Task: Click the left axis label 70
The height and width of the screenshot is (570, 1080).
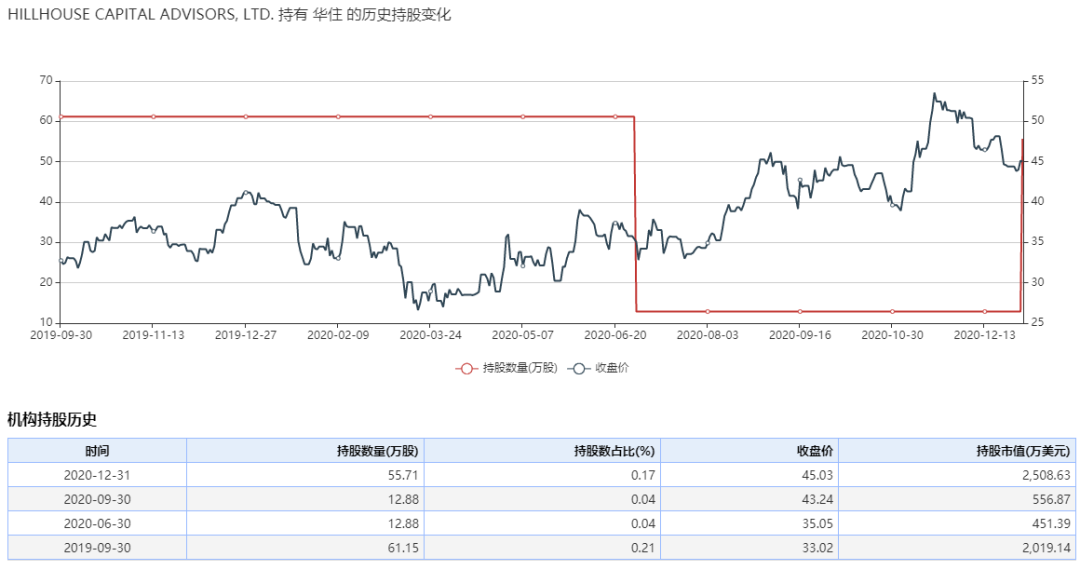Action: [x=45, y=81]
